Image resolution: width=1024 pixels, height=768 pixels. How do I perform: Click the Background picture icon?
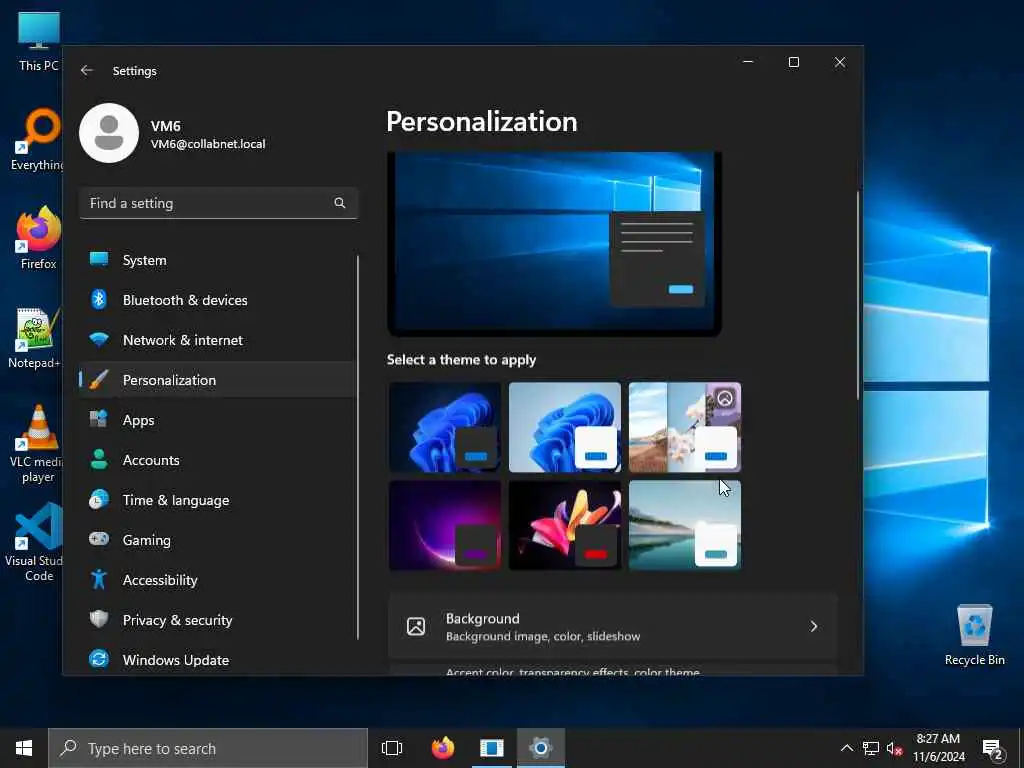point(416,626)
